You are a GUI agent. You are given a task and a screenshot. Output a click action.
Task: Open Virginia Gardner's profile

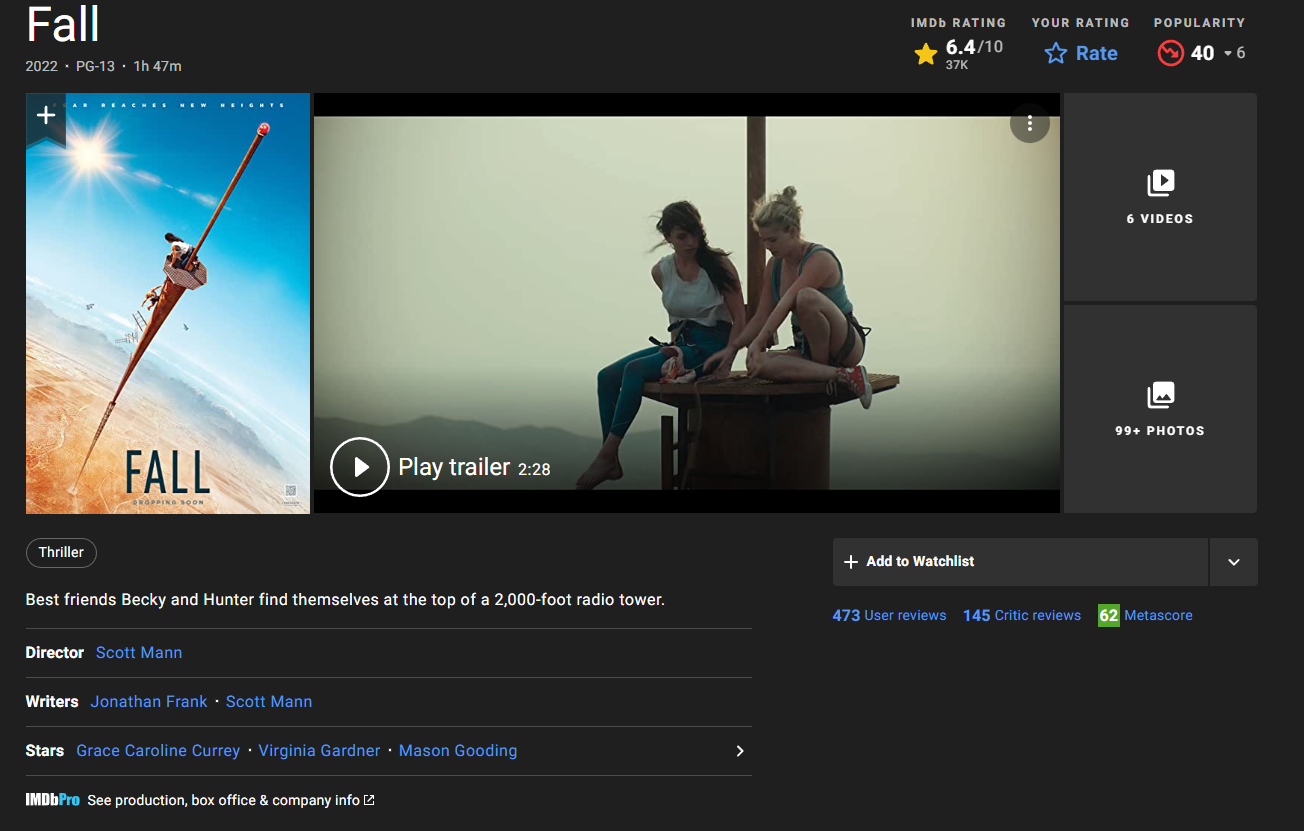(320, 751)
